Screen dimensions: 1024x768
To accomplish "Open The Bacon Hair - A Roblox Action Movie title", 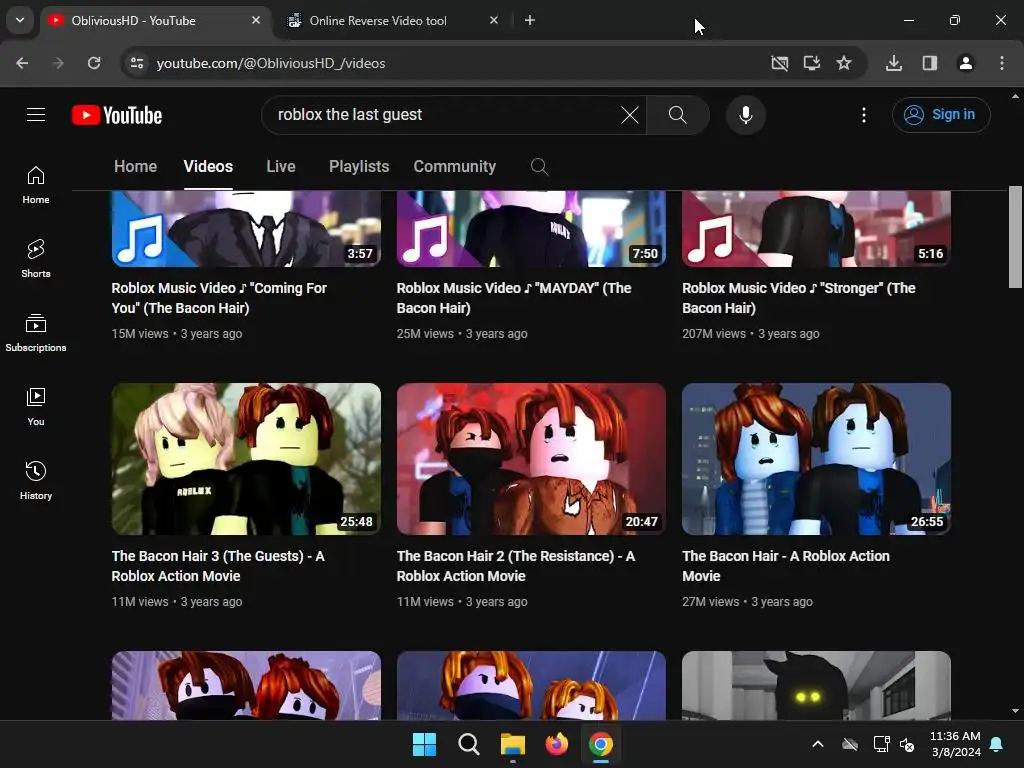I will pos(786,566).
